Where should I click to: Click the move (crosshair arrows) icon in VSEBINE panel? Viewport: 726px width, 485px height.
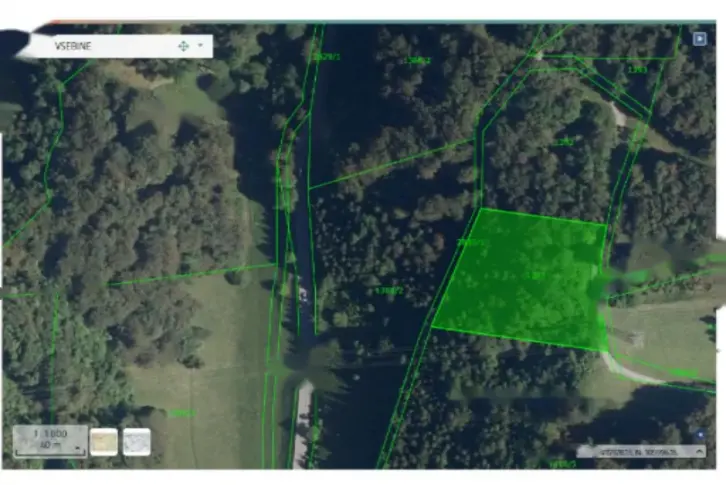pyautogui.click(x=183, y=46)
